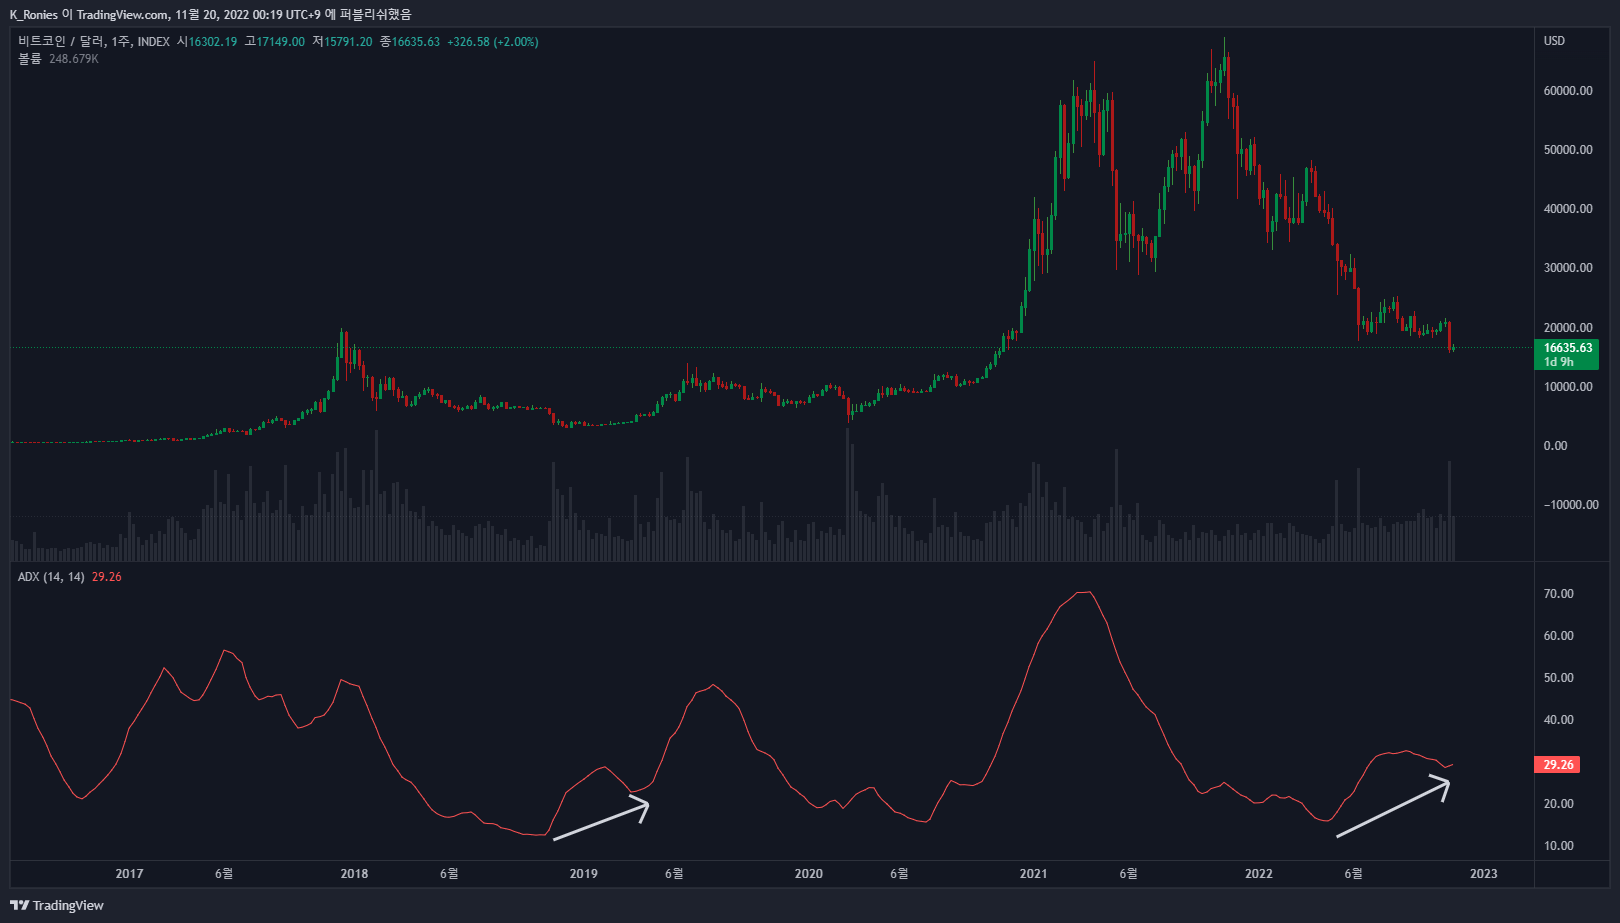The image size is (1620, 923).
Task: Click the change value +326.58 (+2.00%)
Action: [x=493, y=42]
